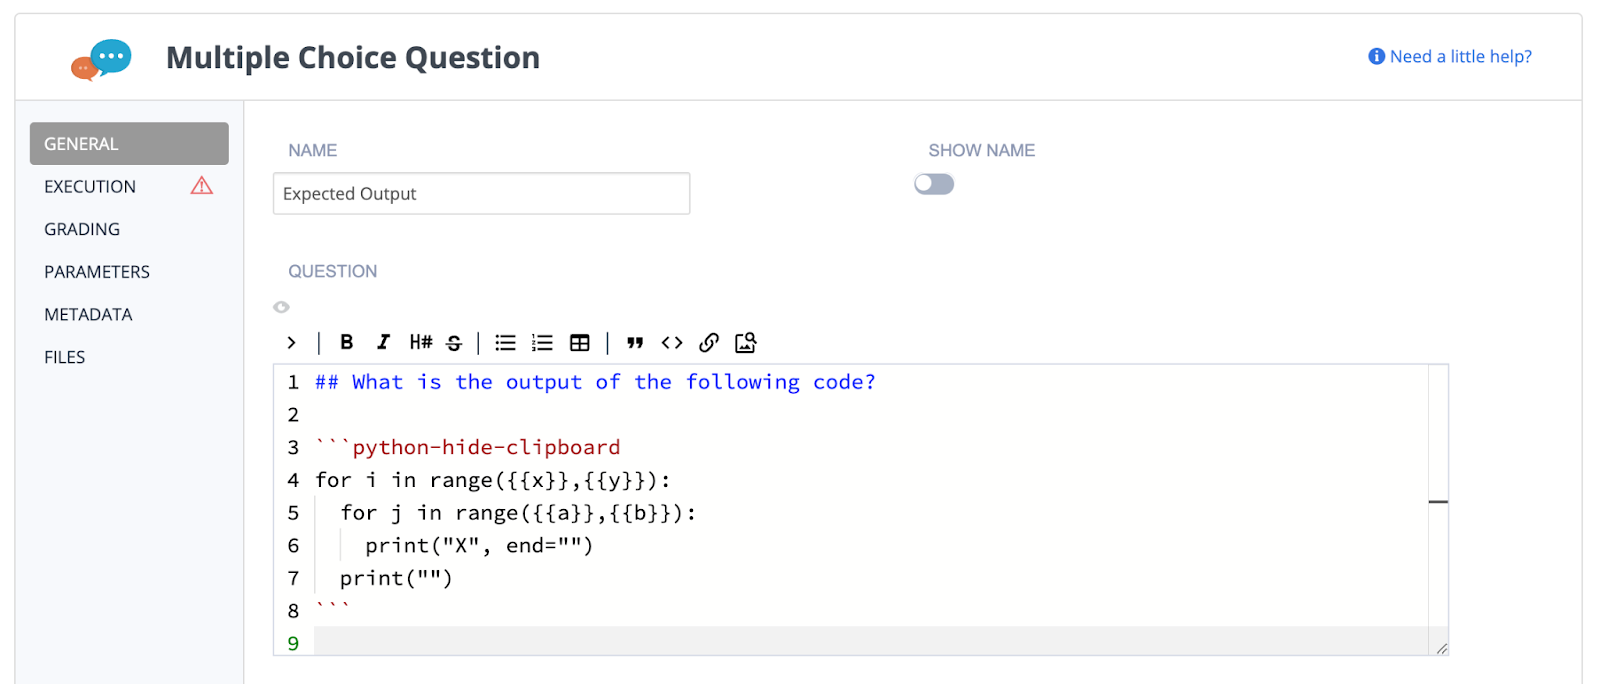Image resolution: width=1600 pixels, height=684 pixels.
Task: Click the H# heading icon
Action: tap(421, 342)
